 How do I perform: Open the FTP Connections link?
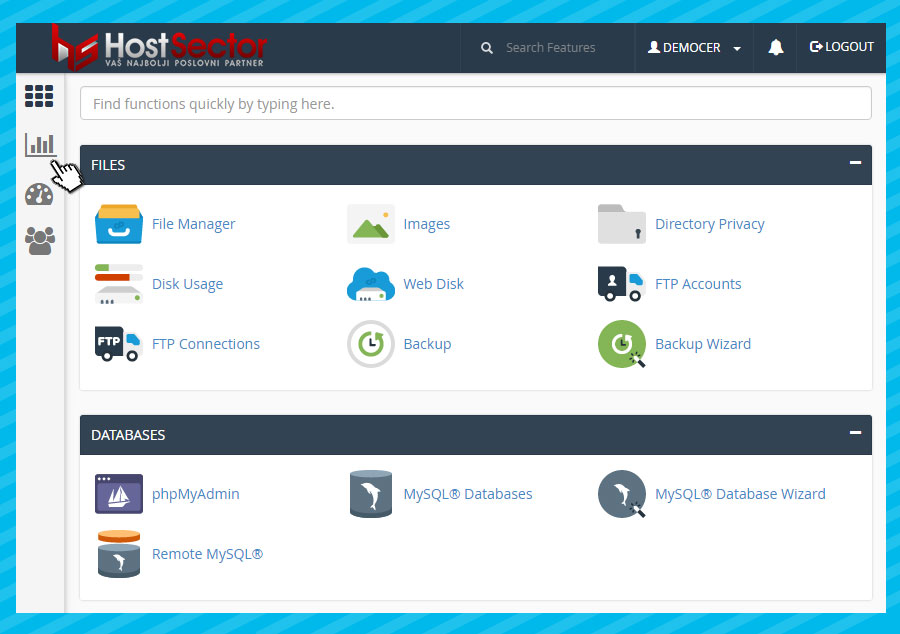point(205,344)
